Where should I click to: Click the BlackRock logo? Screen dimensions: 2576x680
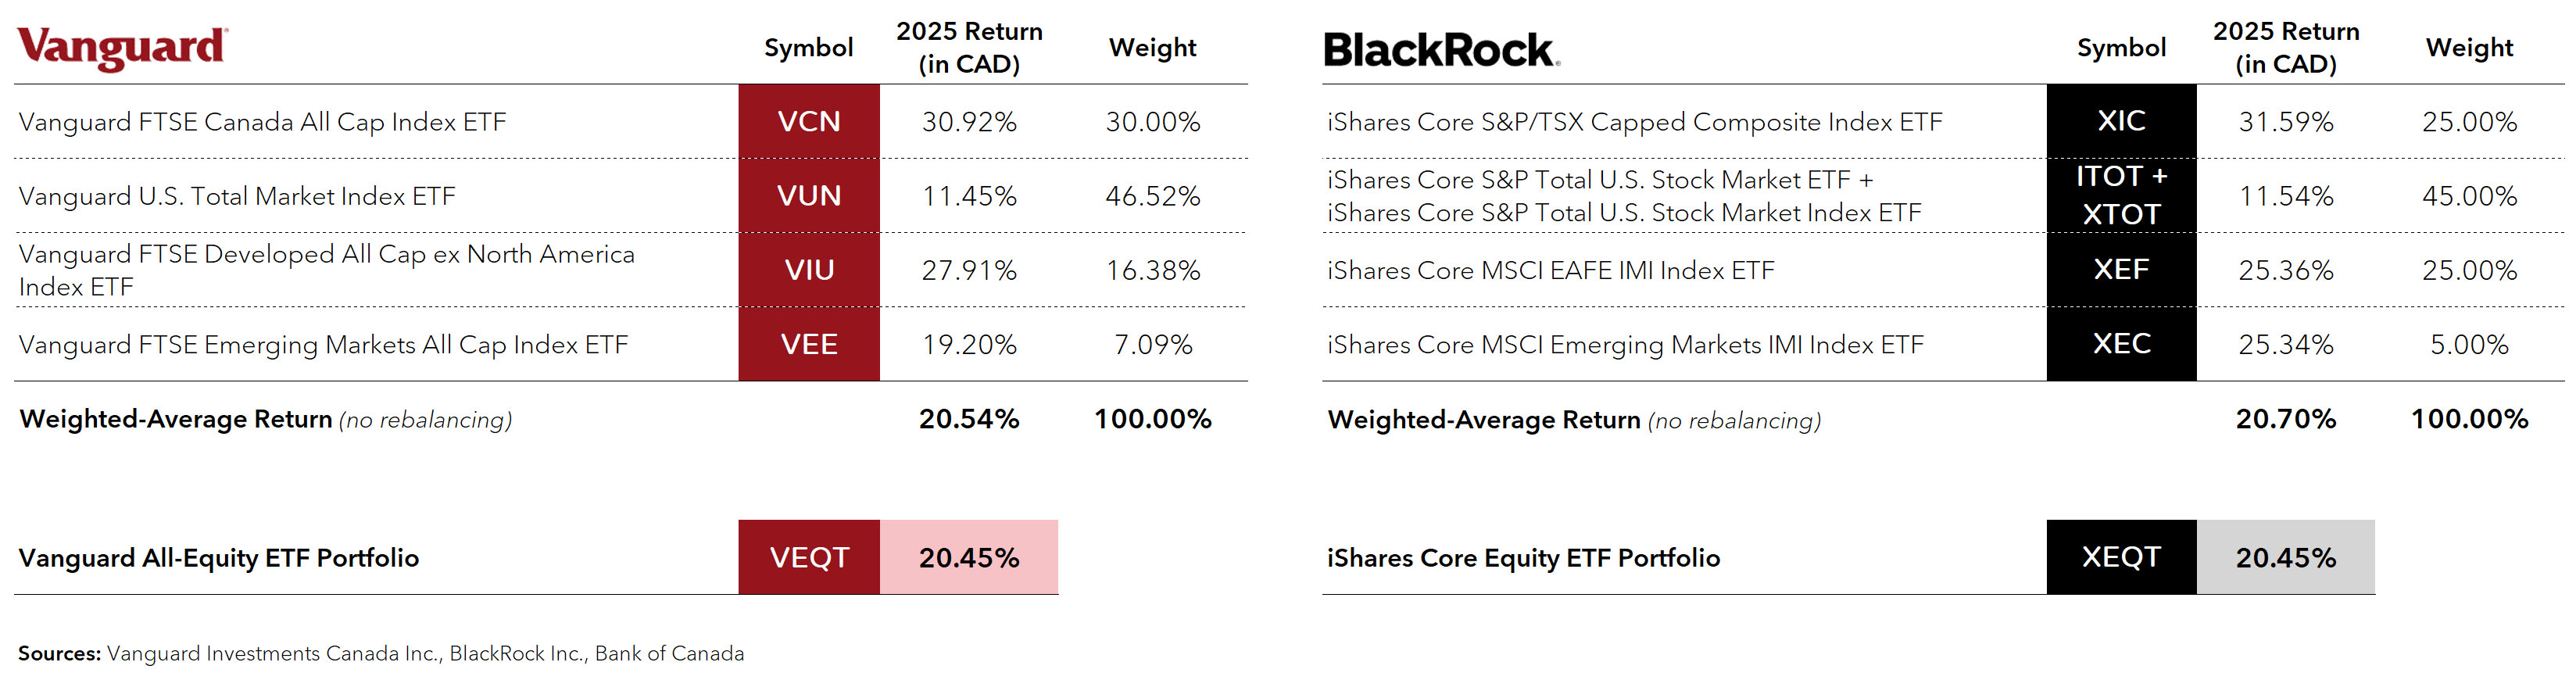point(1440,50)
